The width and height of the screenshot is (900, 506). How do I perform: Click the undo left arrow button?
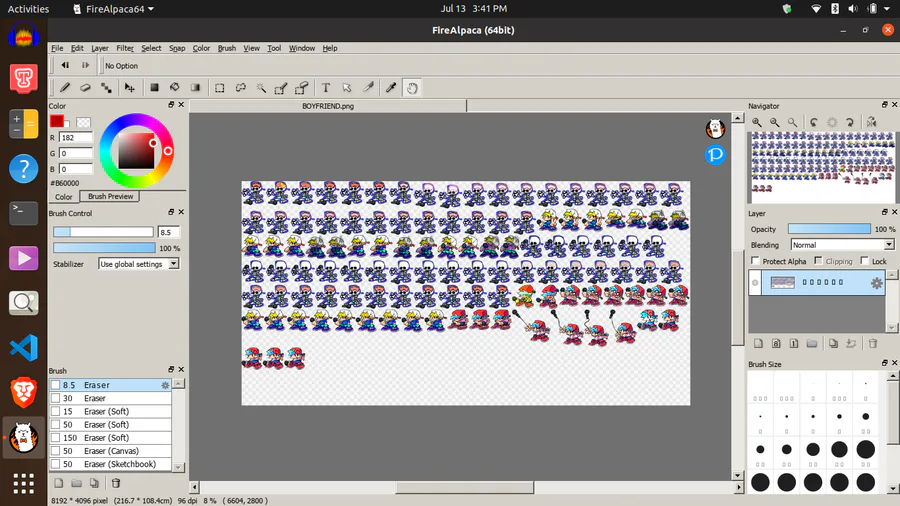click(65, 65)
